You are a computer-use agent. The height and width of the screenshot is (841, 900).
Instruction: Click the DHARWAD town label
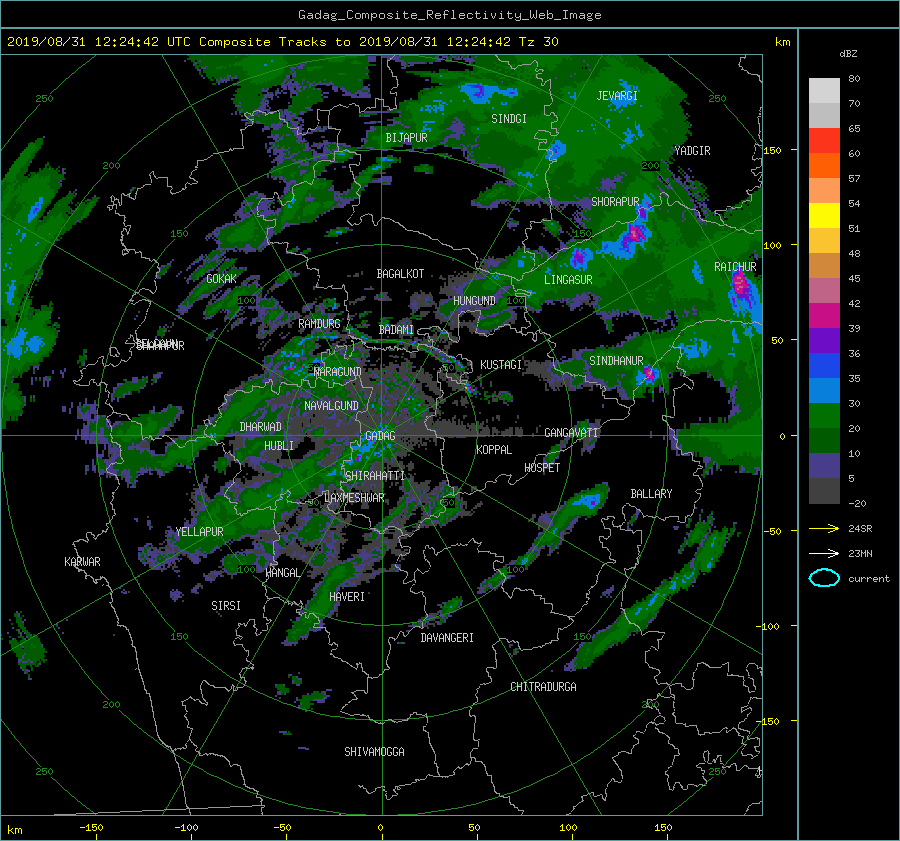(x=260, y=427)
